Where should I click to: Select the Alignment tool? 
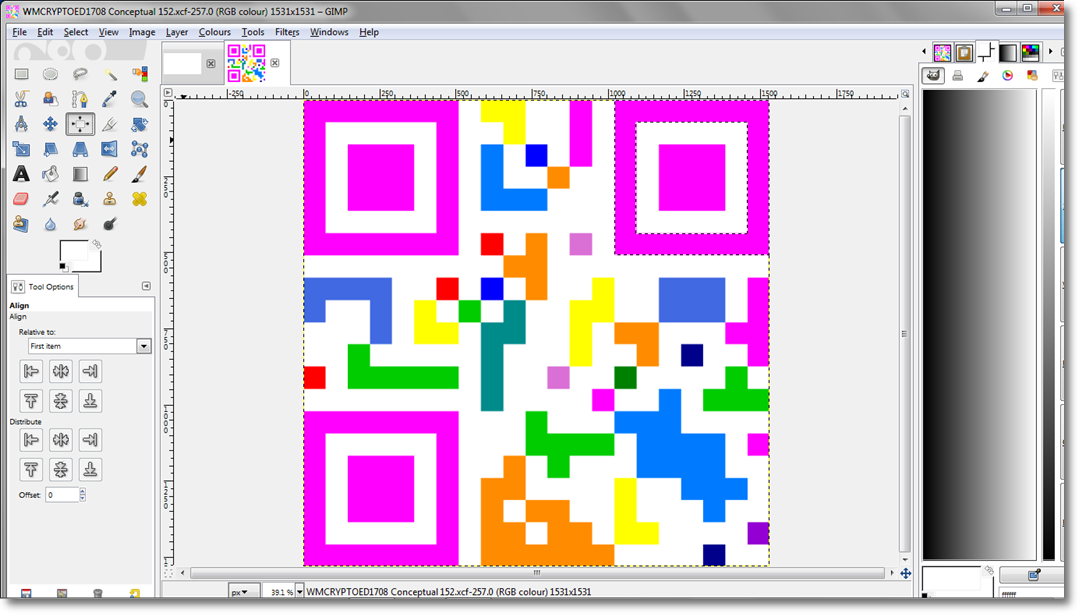point(80,124)
